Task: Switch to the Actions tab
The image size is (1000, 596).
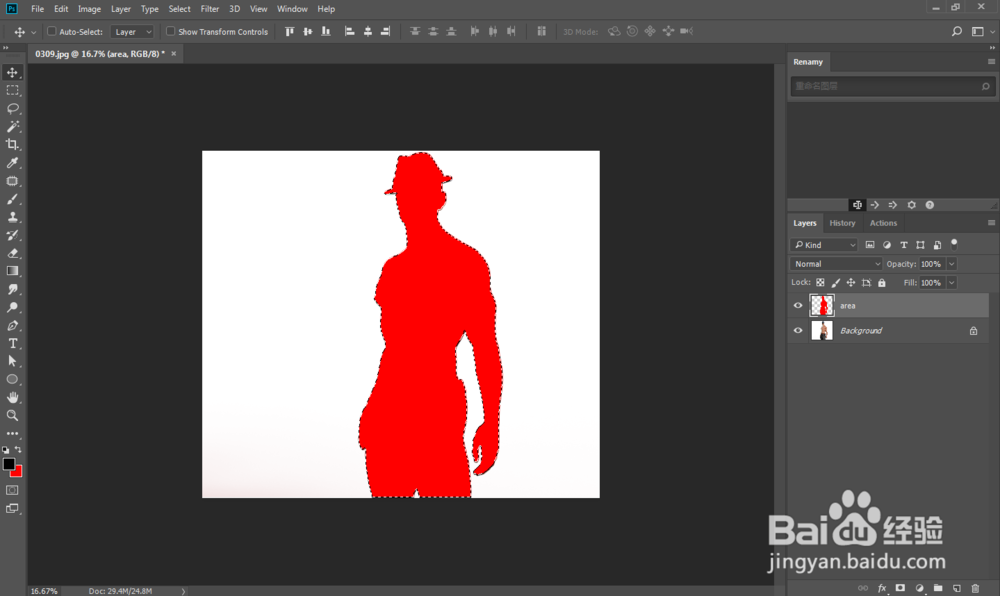Action: pyautogui.click(x=883, y=223)
